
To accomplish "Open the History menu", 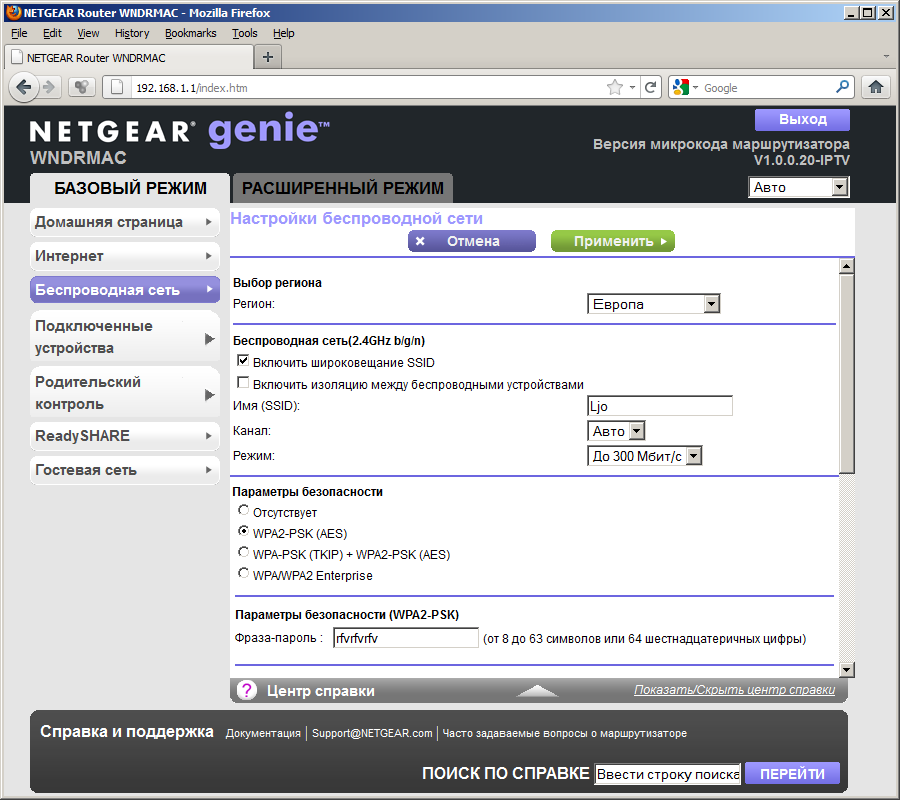I will pyautogui.click(x=132, y=33).
